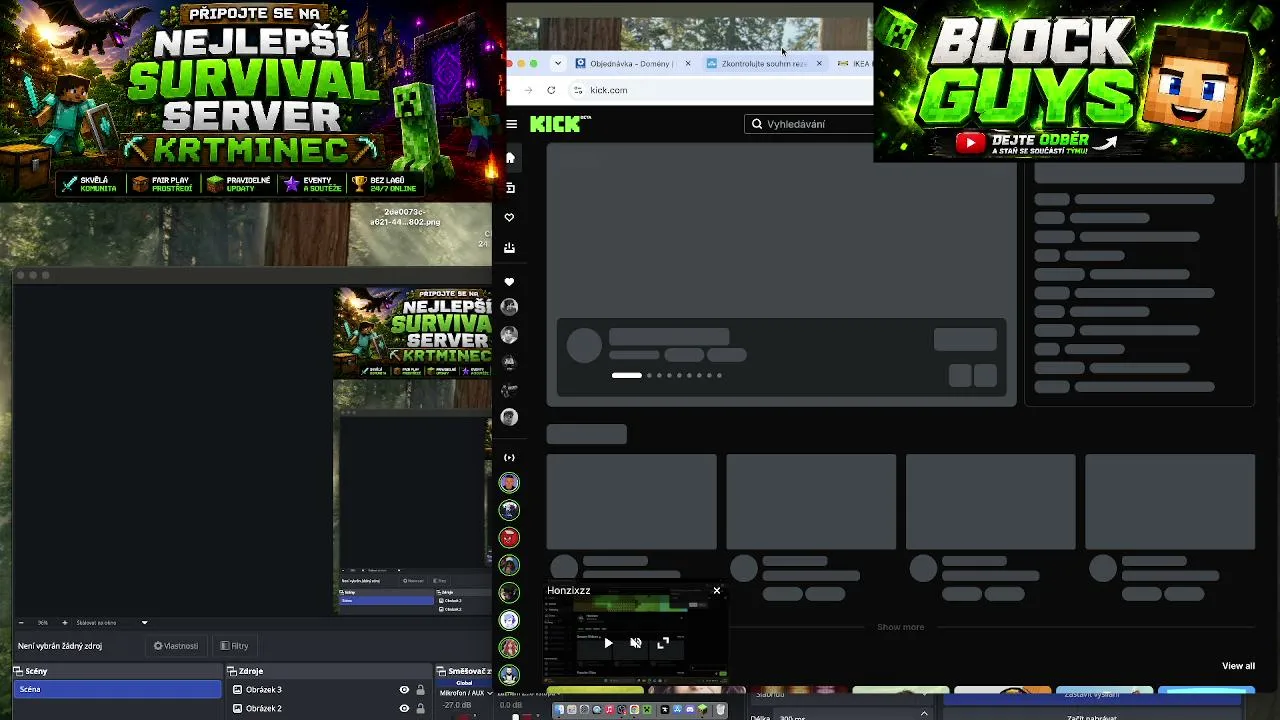Open the Kick hamburger menu
The image size is (1280, 720).
pos(511,124)
